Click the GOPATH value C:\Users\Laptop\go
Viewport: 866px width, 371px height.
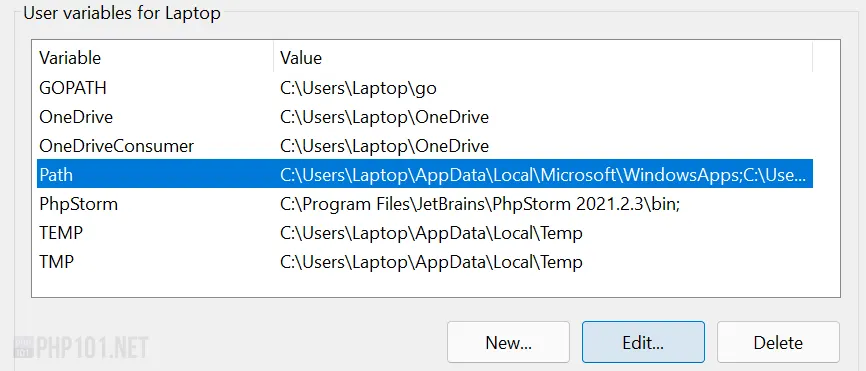358,88
